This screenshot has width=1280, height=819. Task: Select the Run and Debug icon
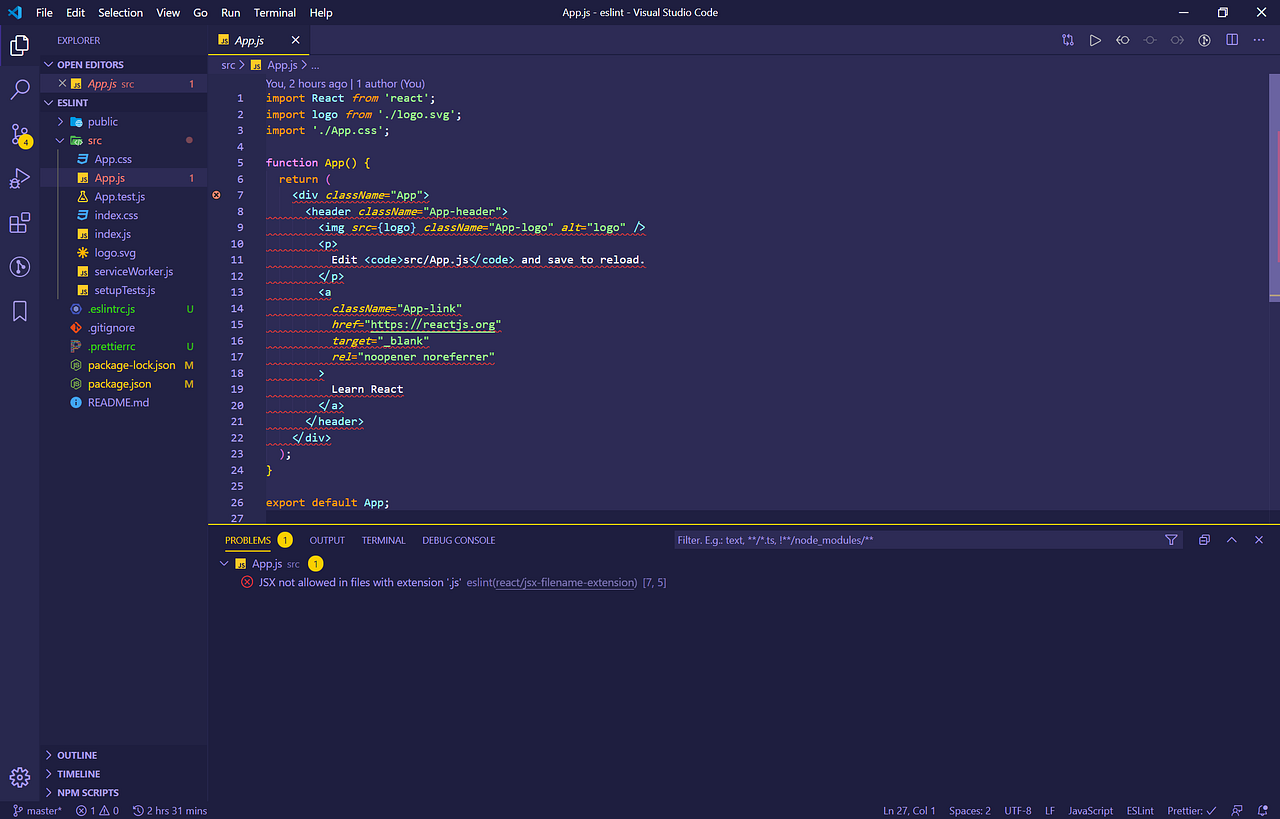[19, 178]
